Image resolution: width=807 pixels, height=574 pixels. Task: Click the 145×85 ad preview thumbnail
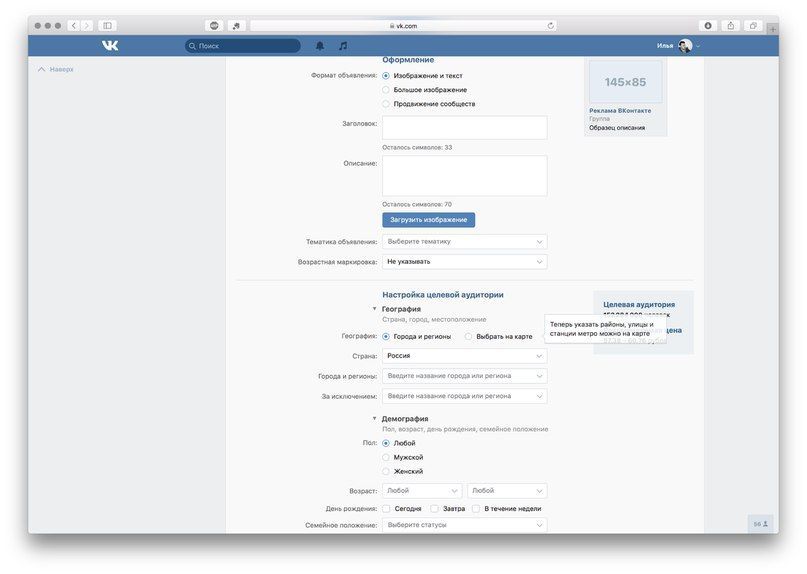[x=625, y=82]
